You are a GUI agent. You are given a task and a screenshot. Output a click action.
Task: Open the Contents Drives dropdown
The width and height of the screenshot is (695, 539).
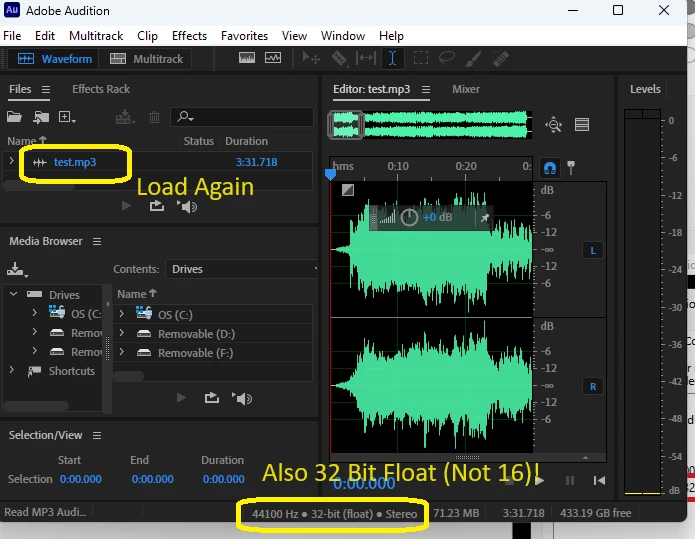tap(242, 269)
